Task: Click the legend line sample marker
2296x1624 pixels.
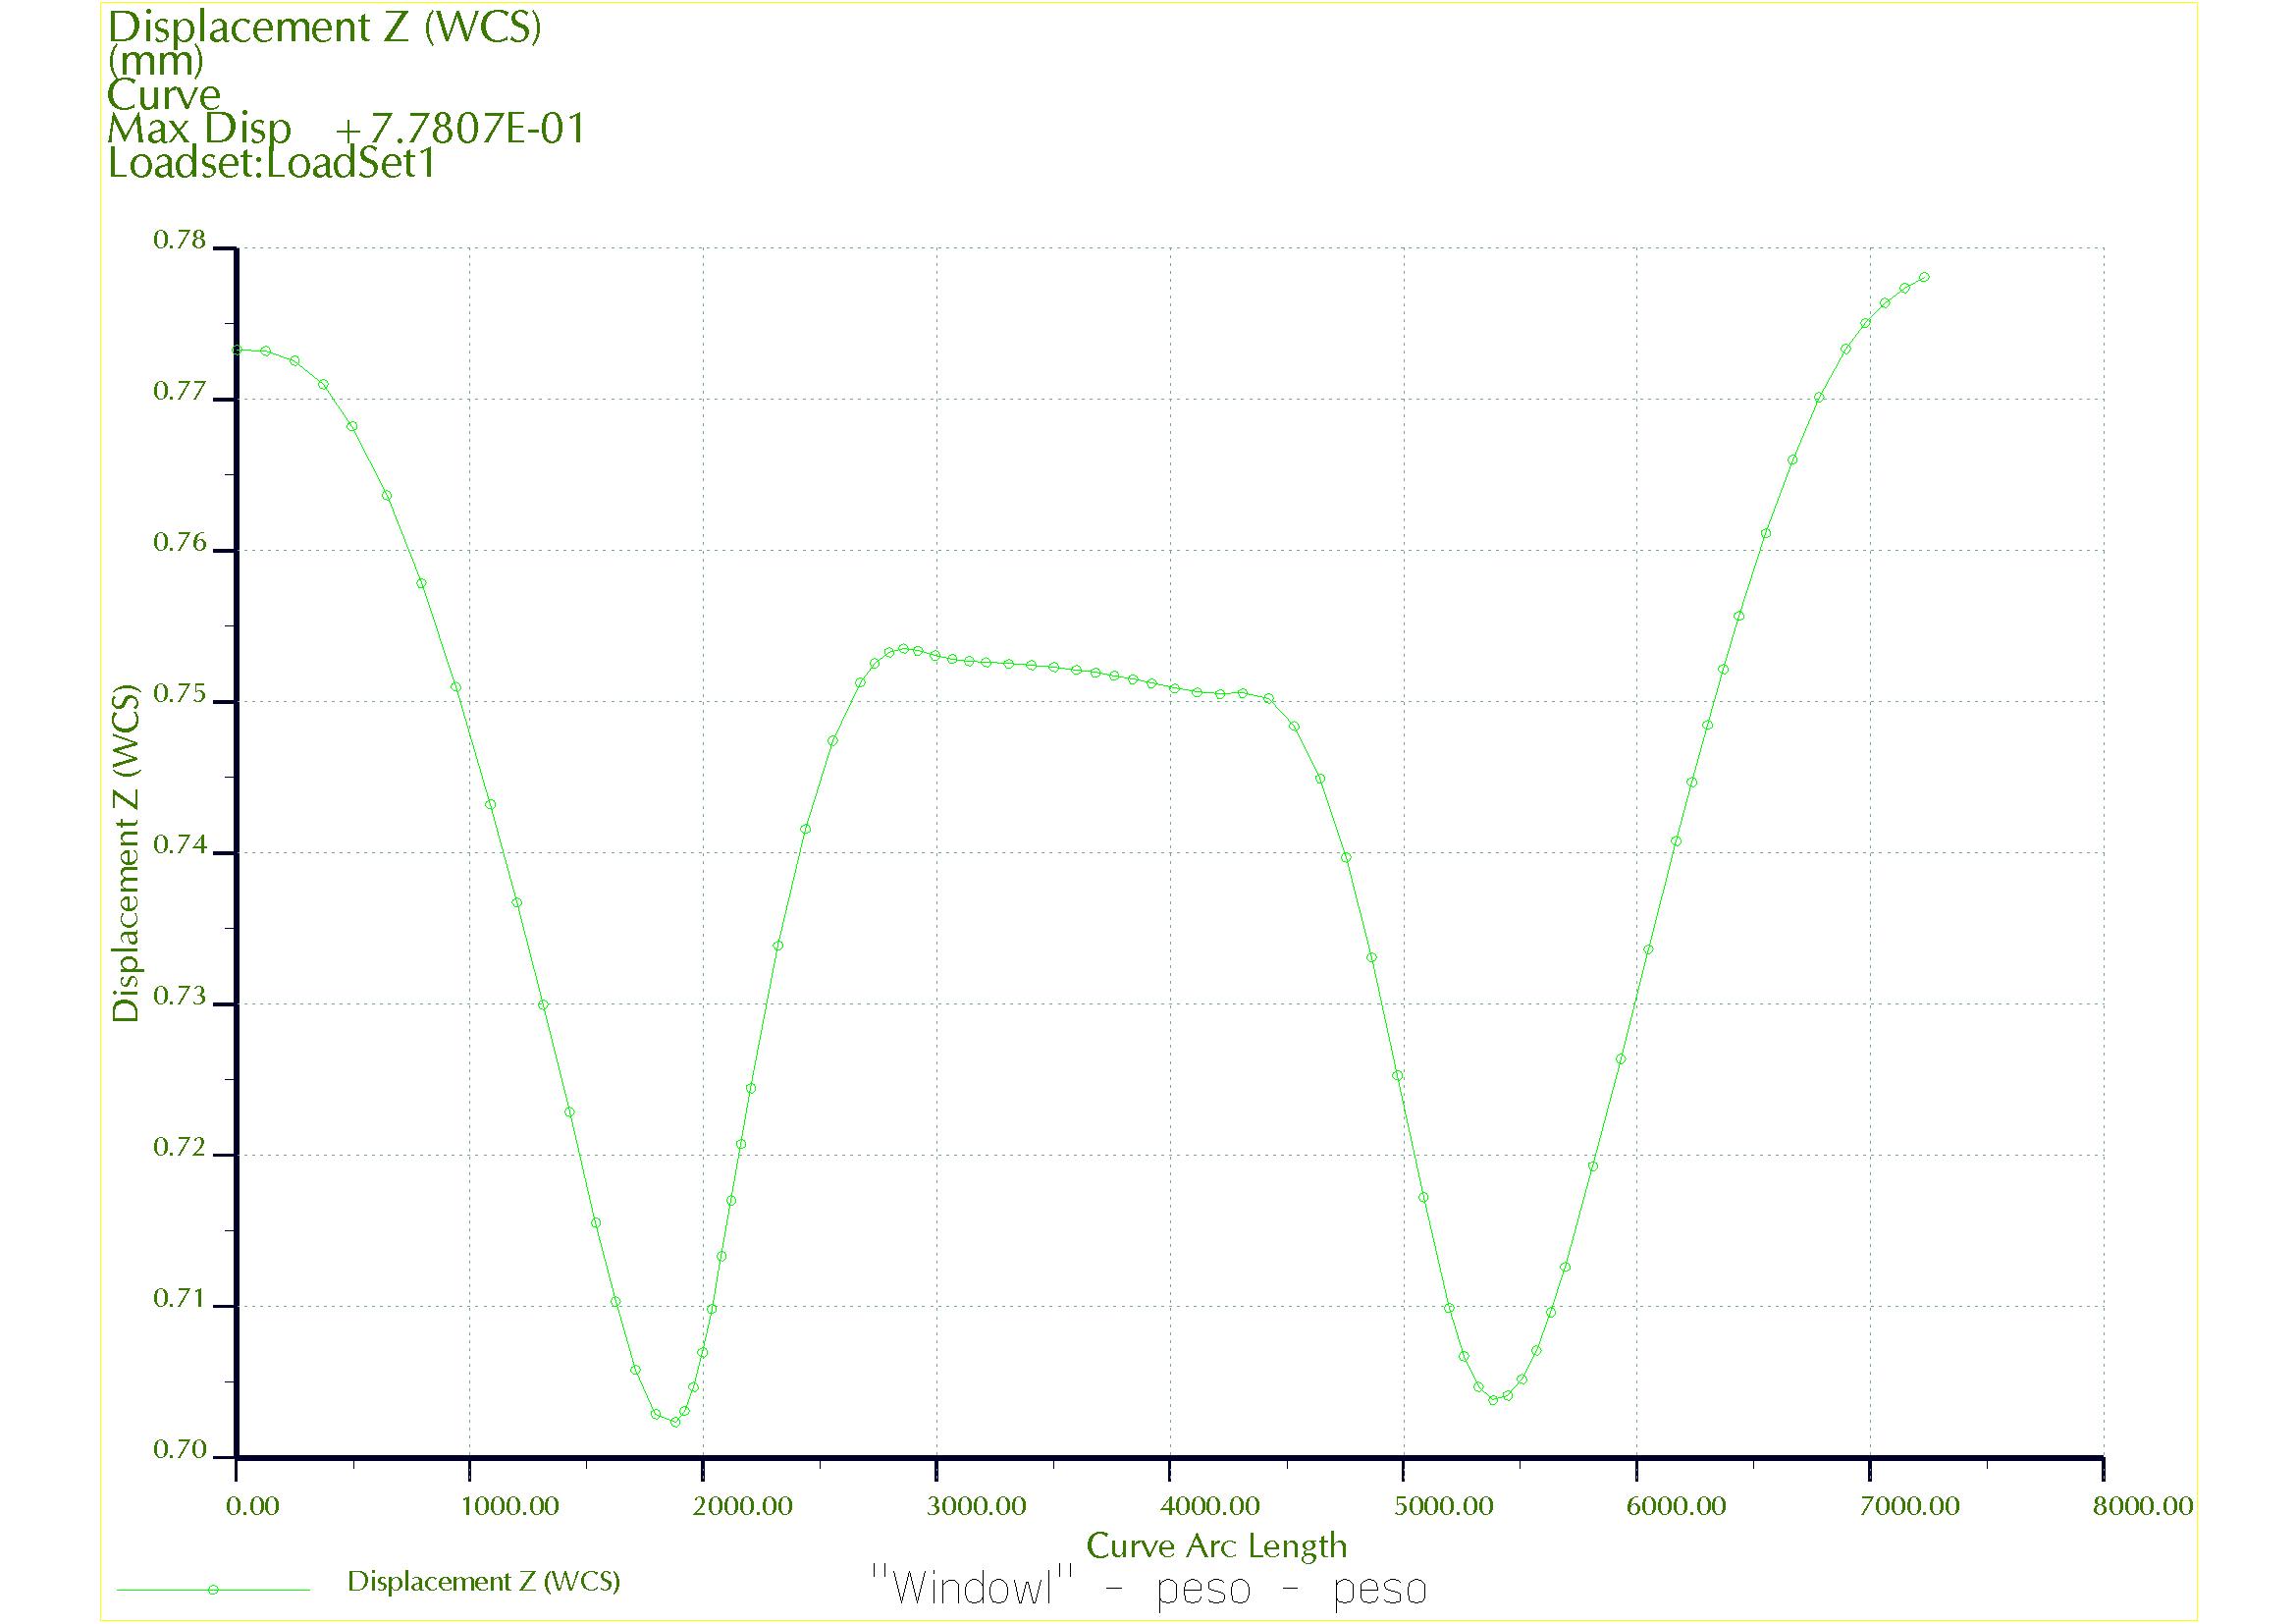Action: 212,1589
